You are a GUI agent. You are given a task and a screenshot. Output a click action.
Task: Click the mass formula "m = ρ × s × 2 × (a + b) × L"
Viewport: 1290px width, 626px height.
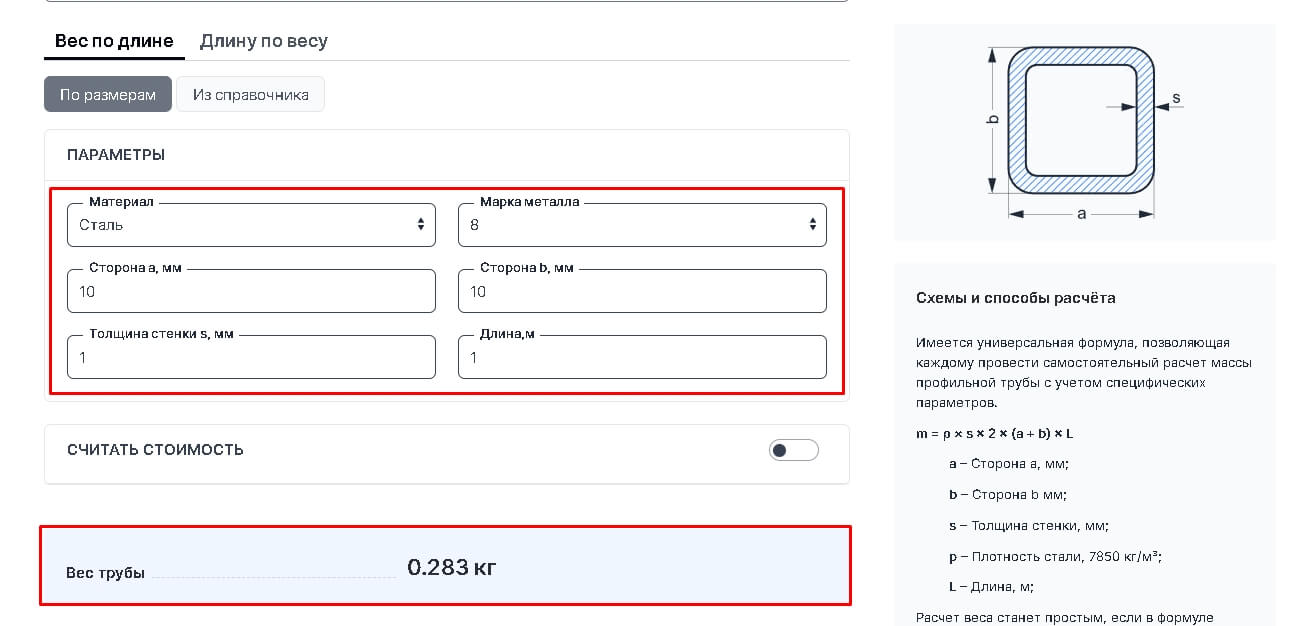[x=994, y=434]
